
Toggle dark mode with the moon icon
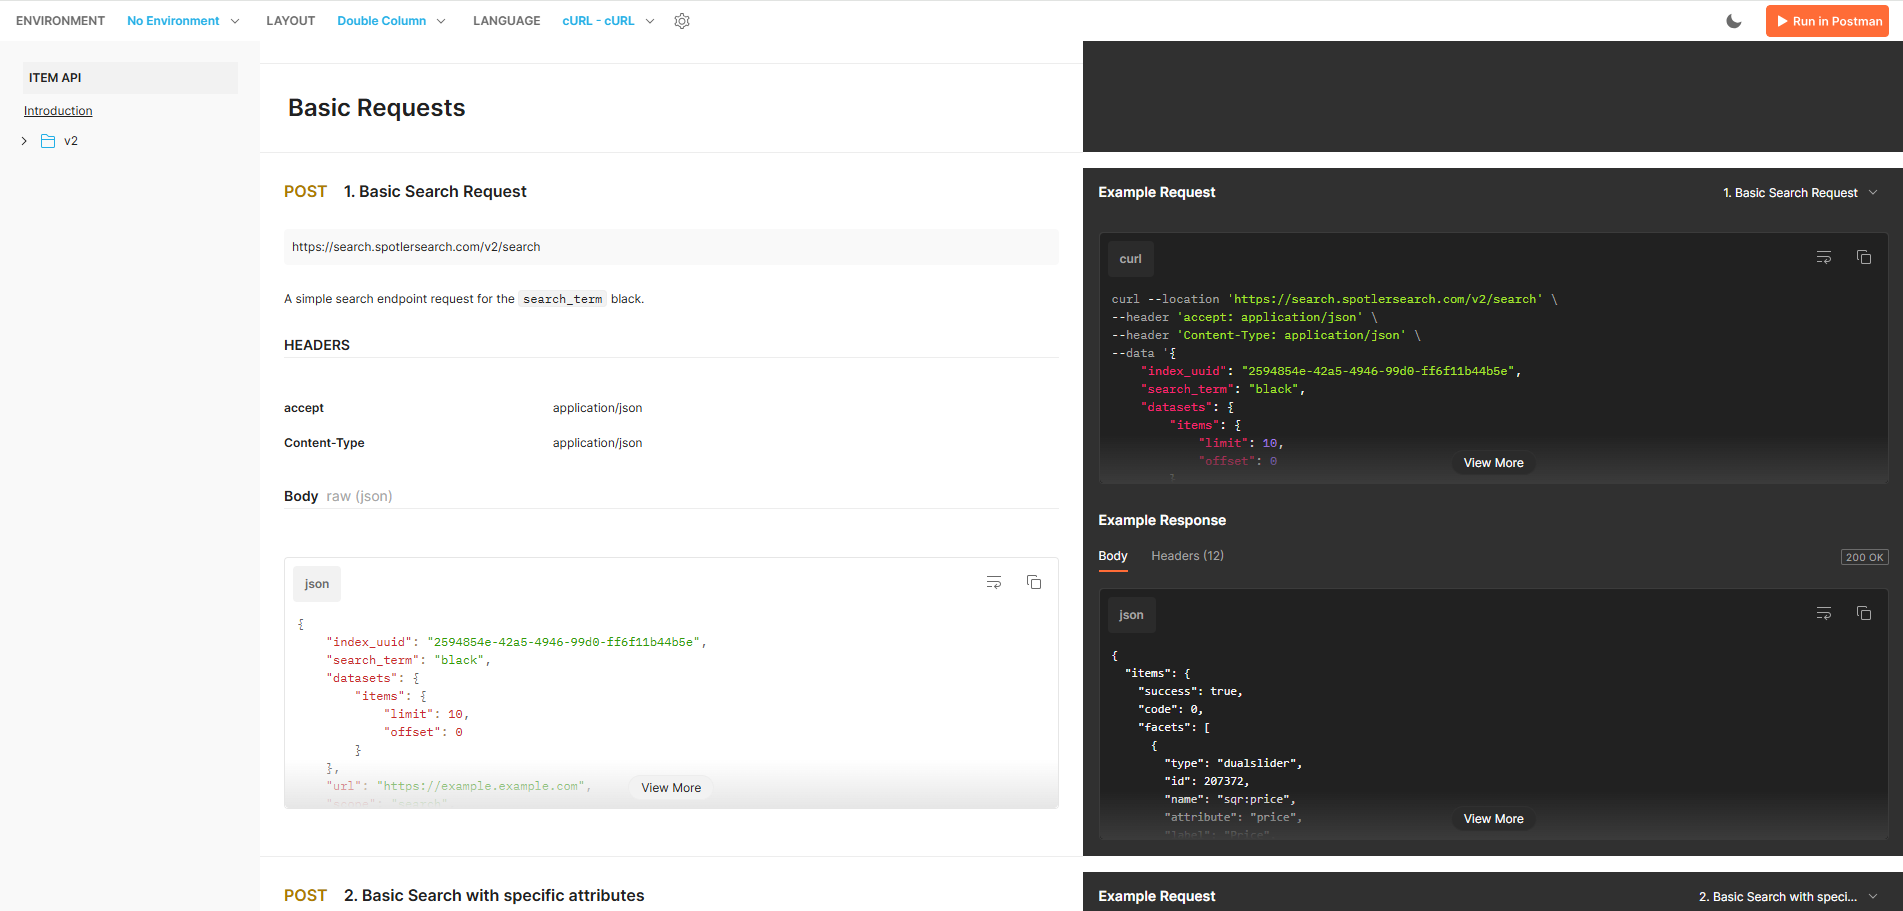pos(1734,21)
